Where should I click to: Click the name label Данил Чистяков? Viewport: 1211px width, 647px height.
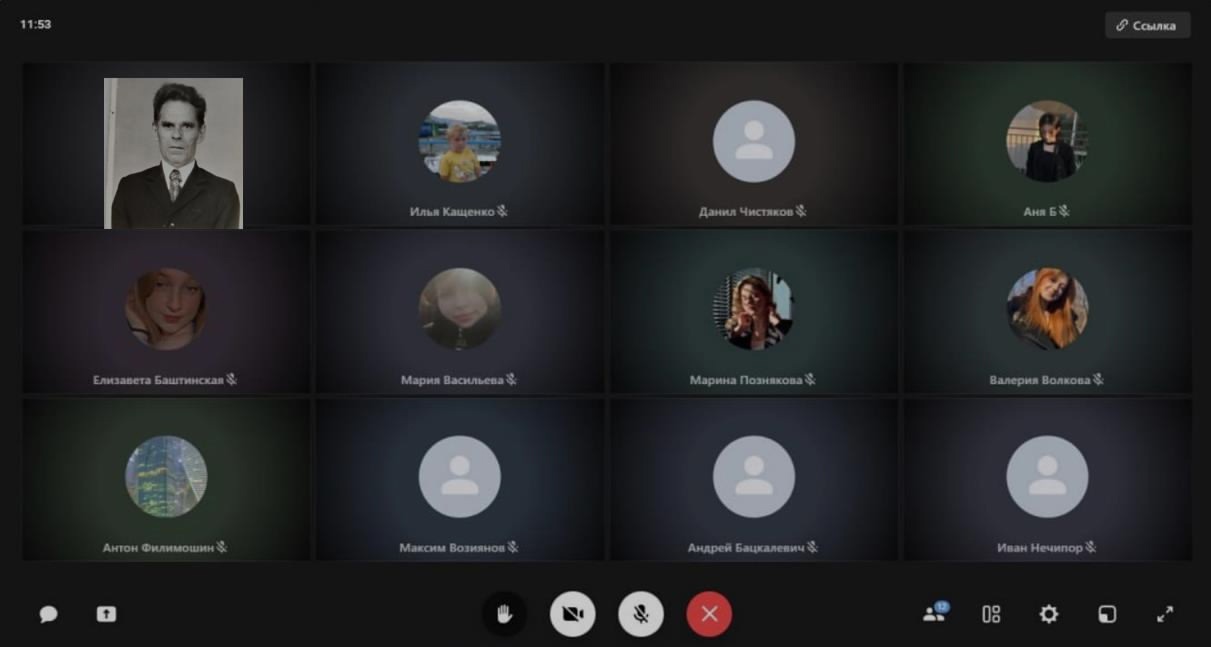coord(746,212)
